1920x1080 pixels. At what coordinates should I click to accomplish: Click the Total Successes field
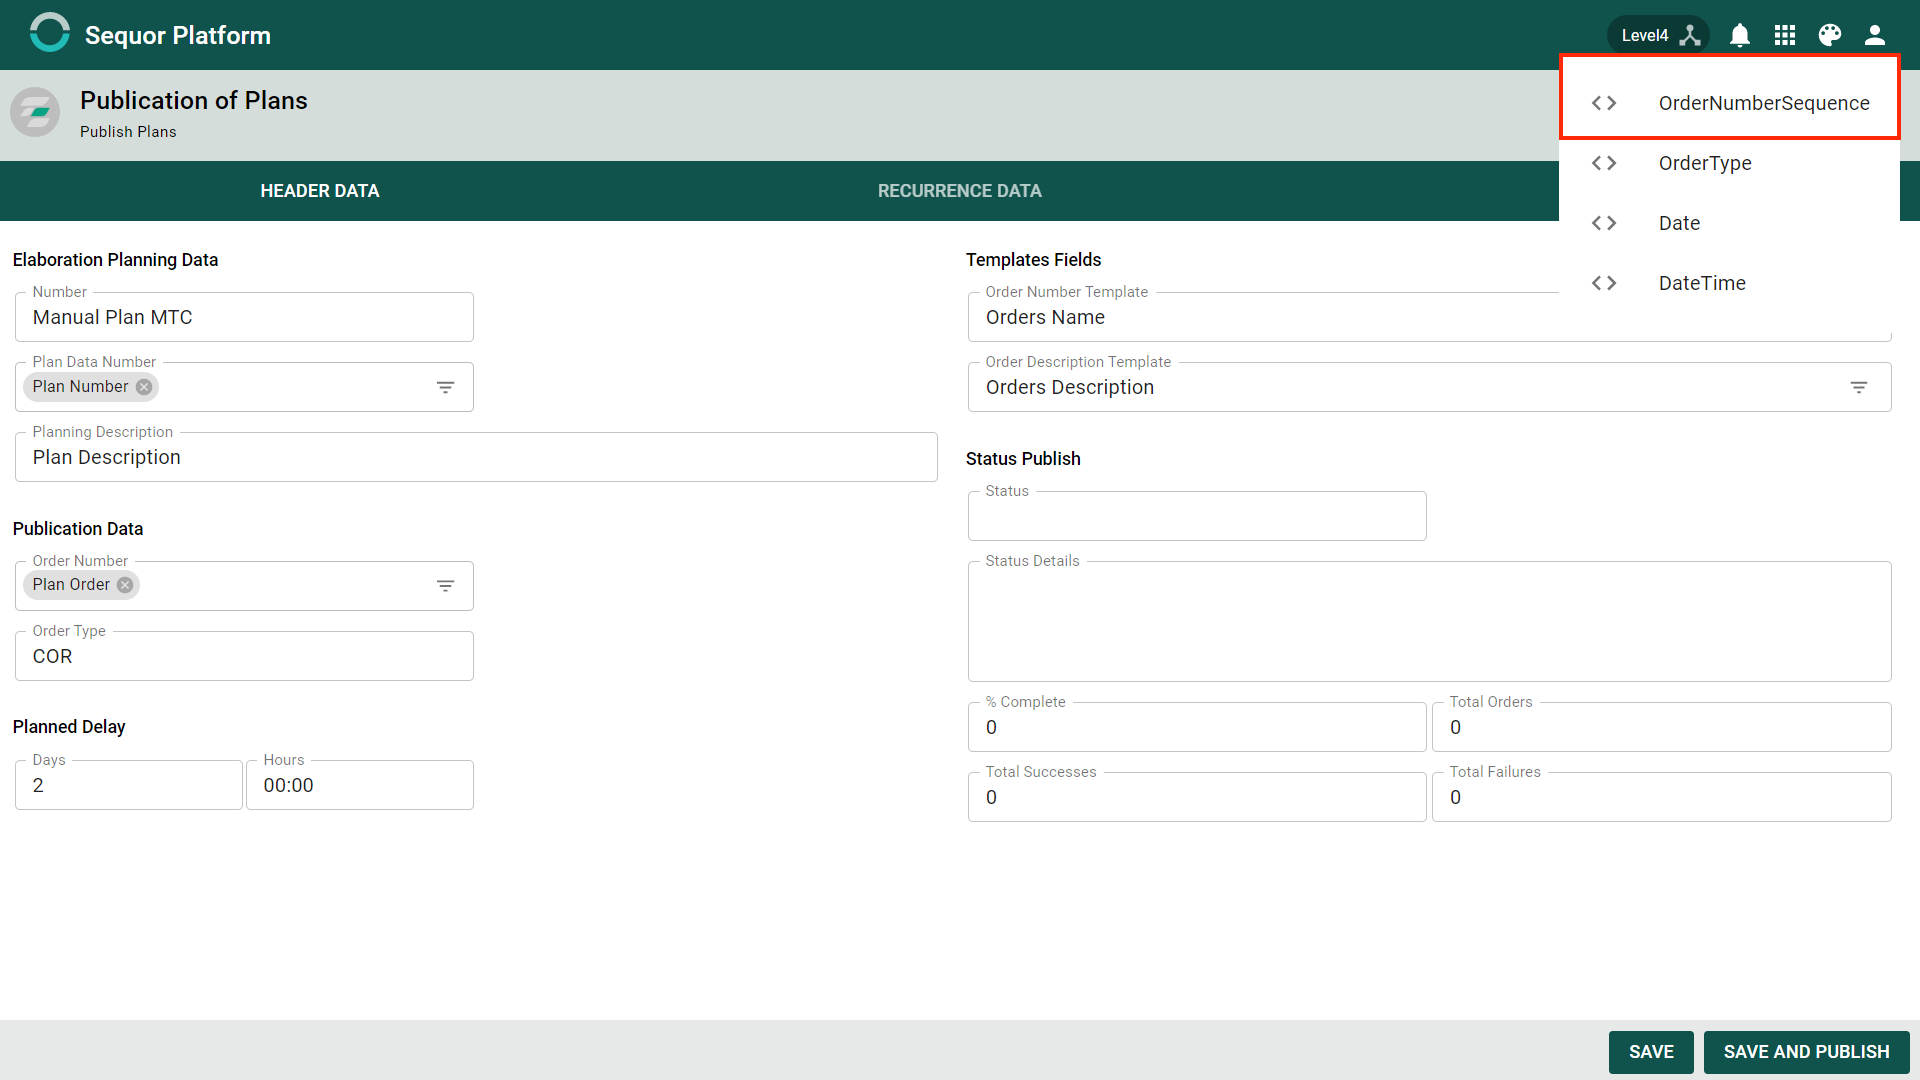coord(1197,797)
